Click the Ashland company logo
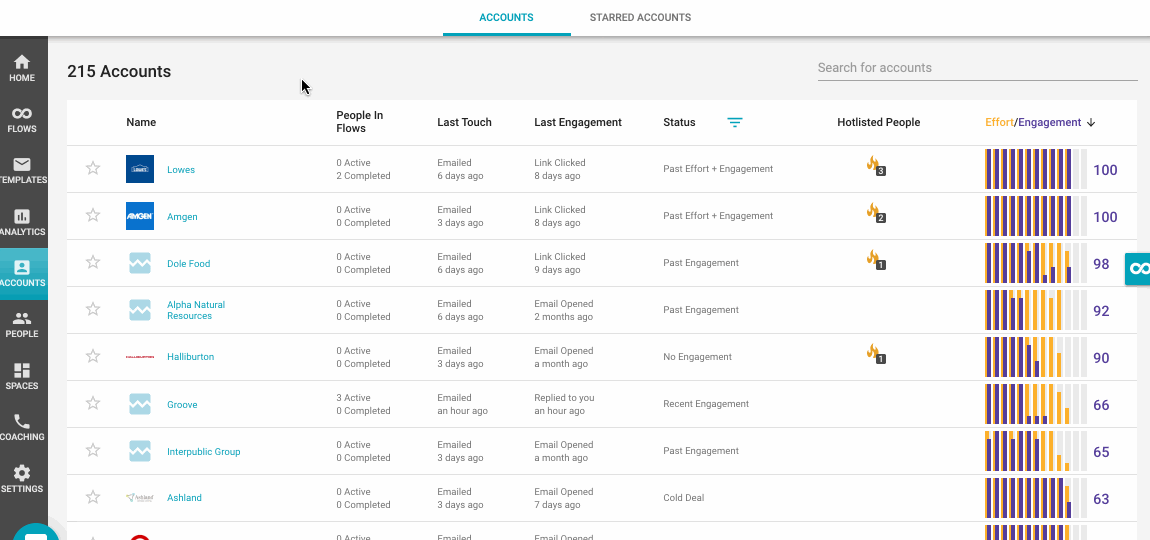1150x540 pixels. pos(140,497)
